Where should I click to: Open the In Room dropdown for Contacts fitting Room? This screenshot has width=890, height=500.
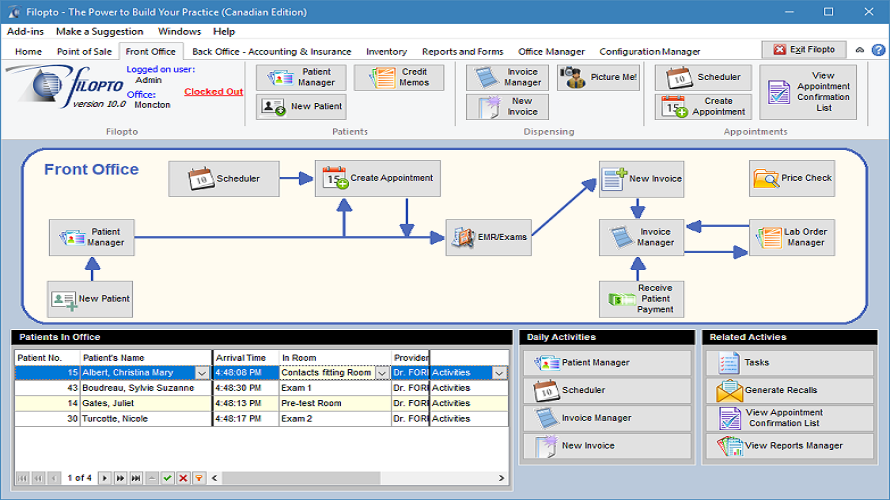click(x=382, y=373)
